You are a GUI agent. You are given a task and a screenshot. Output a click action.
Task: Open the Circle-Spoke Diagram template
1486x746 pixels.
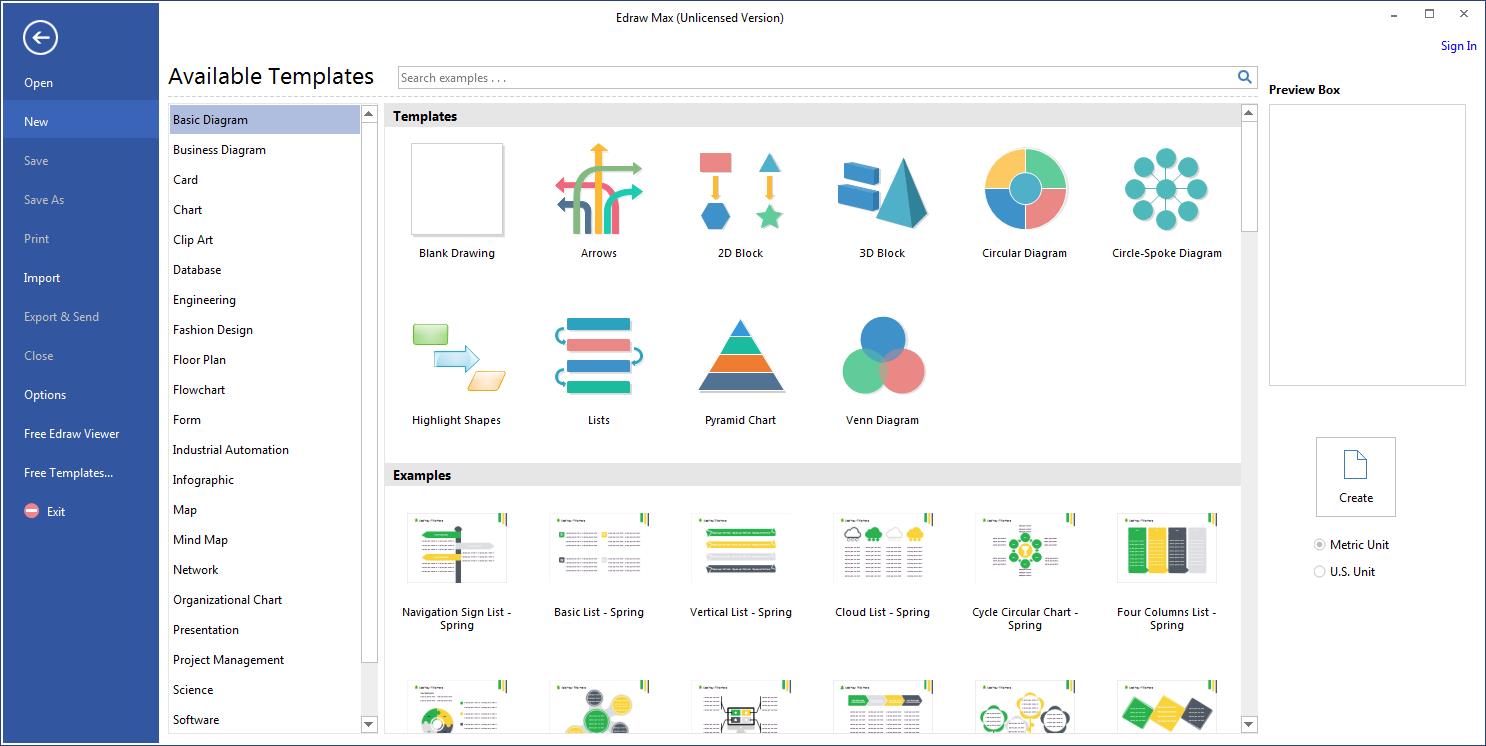pyautogui.click(x=1166, y=189)
